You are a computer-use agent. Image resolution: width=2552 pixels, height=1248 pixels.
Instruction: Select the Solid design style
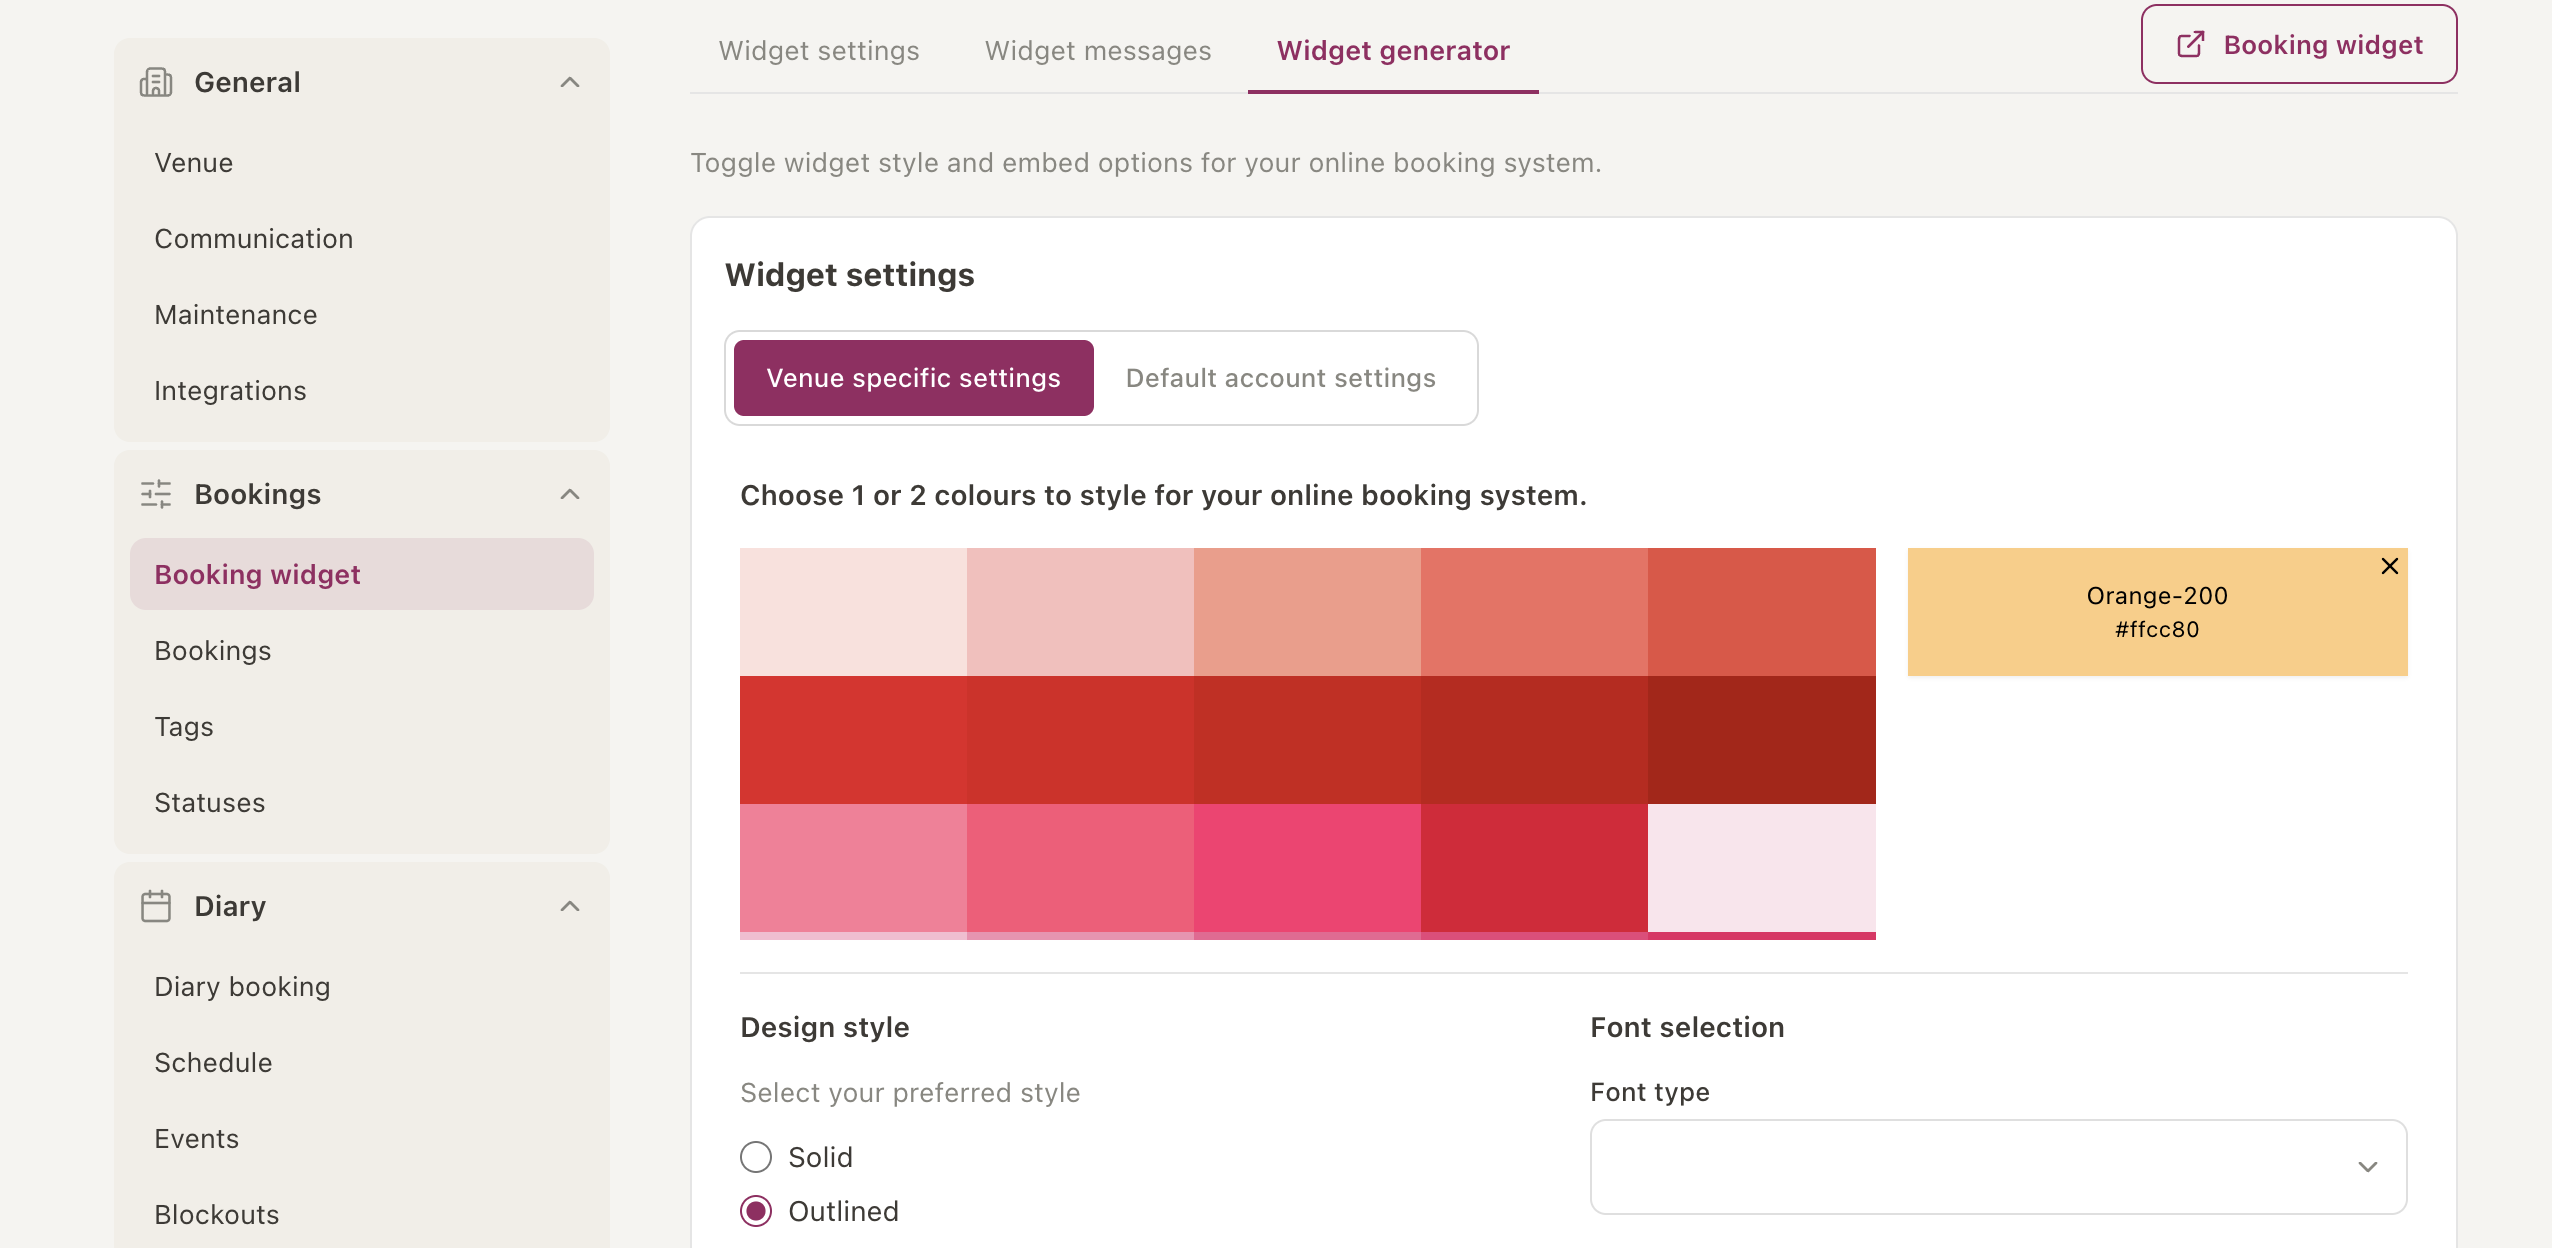[x=756, y=1157]
